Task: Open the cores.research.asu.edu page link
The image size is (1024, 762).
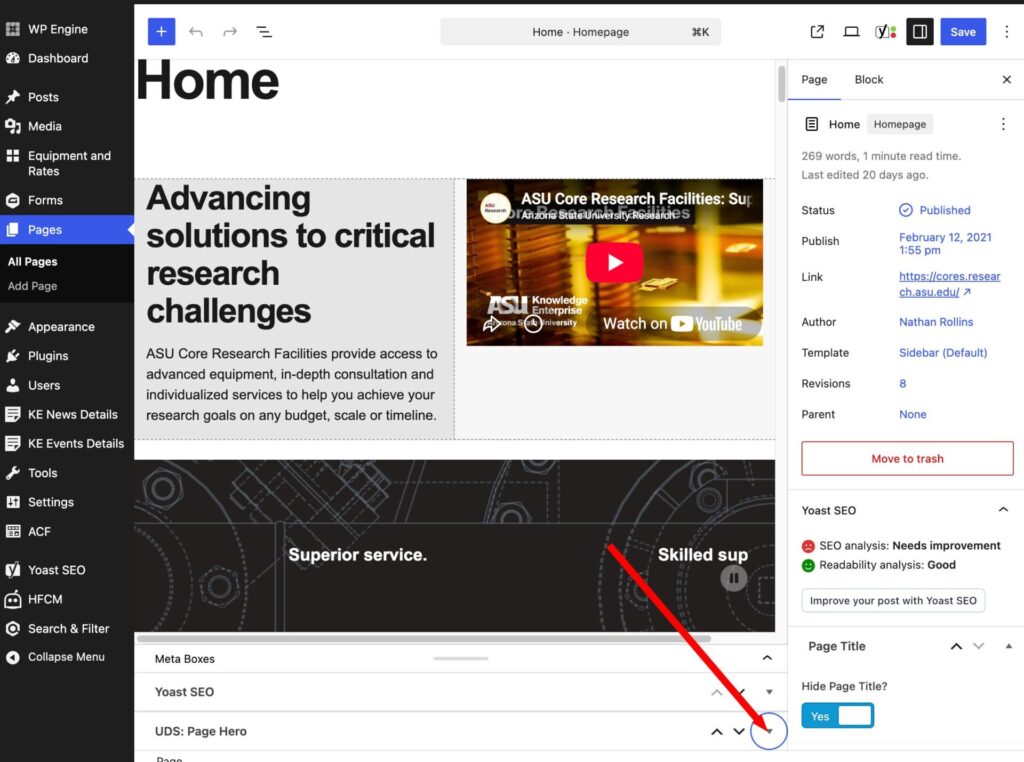Action: pyautogui.click(x=950, y=284)
